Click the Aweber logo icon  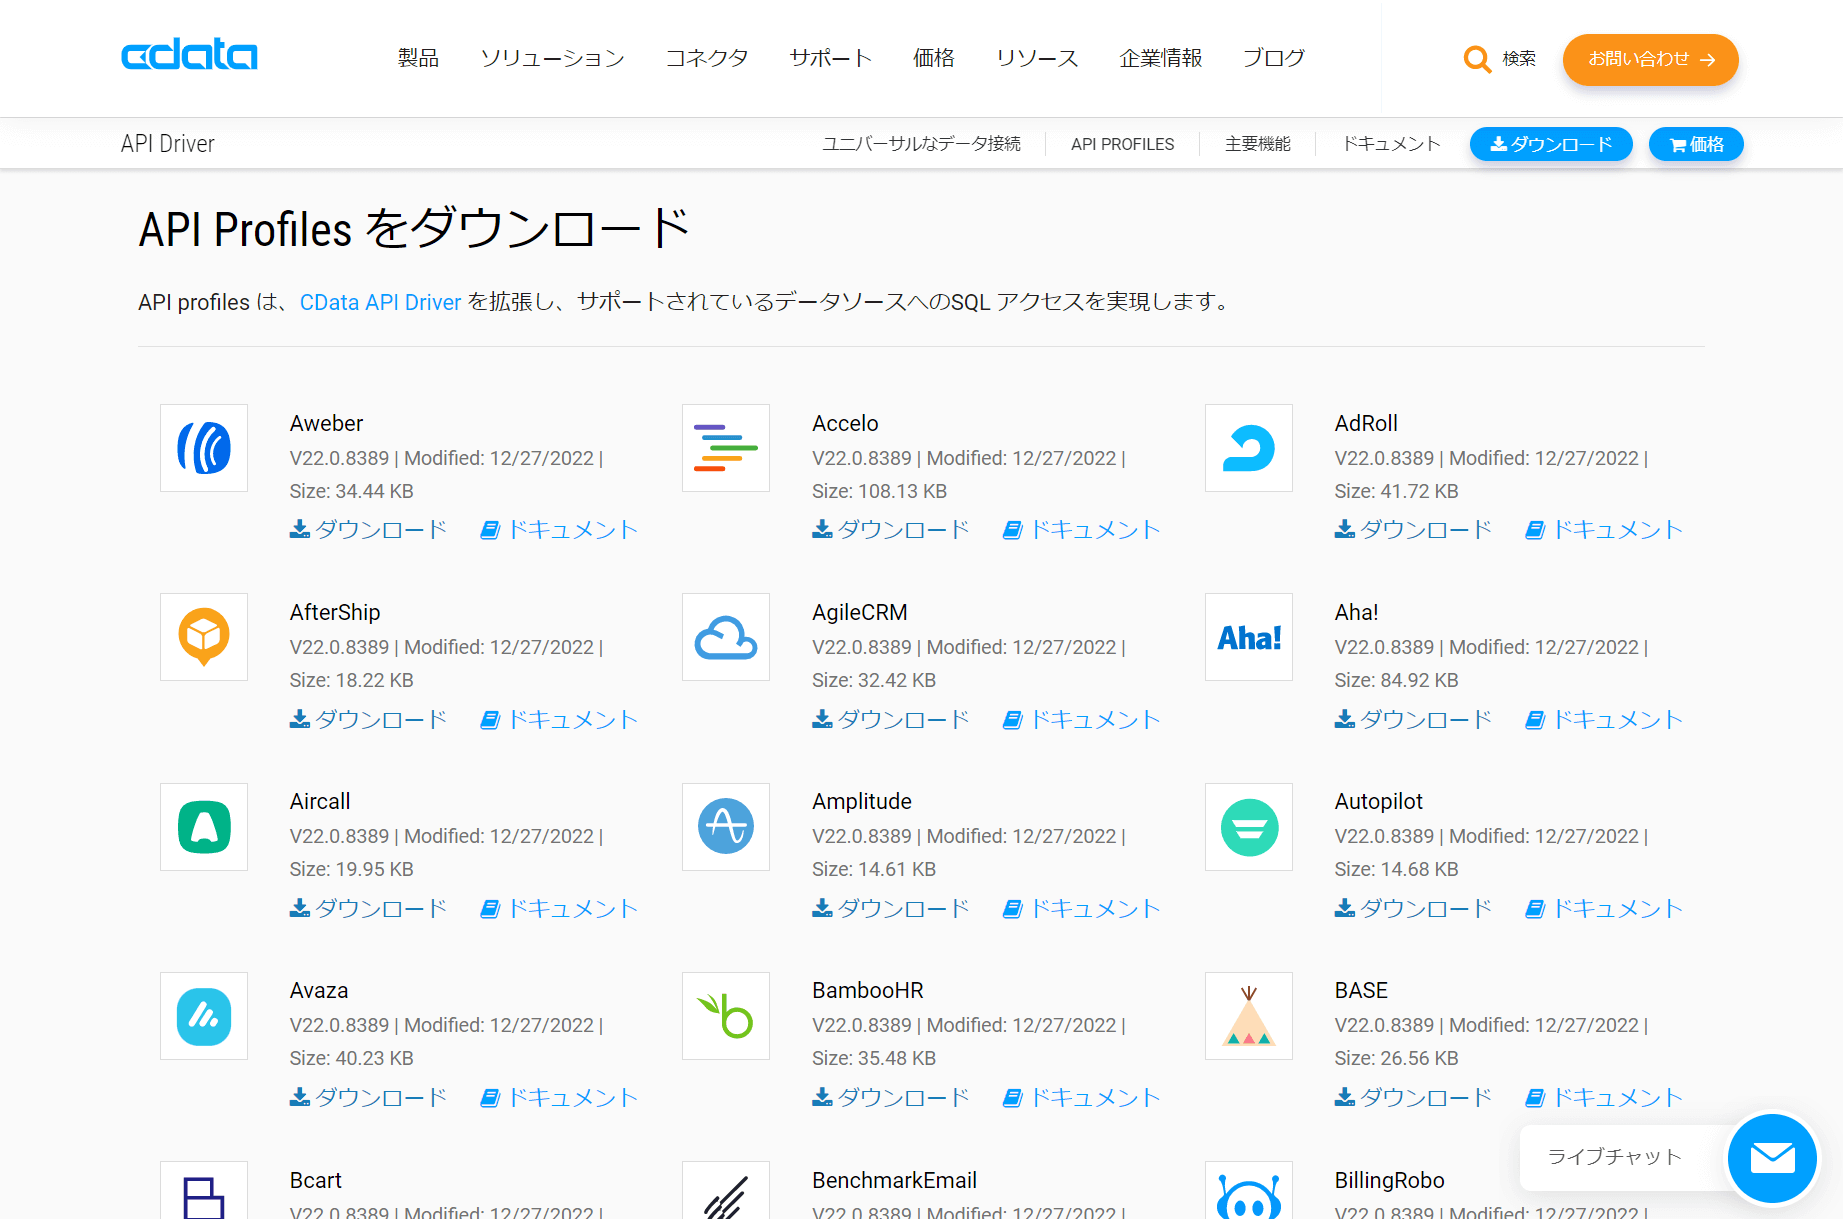[x=204, y=448]
